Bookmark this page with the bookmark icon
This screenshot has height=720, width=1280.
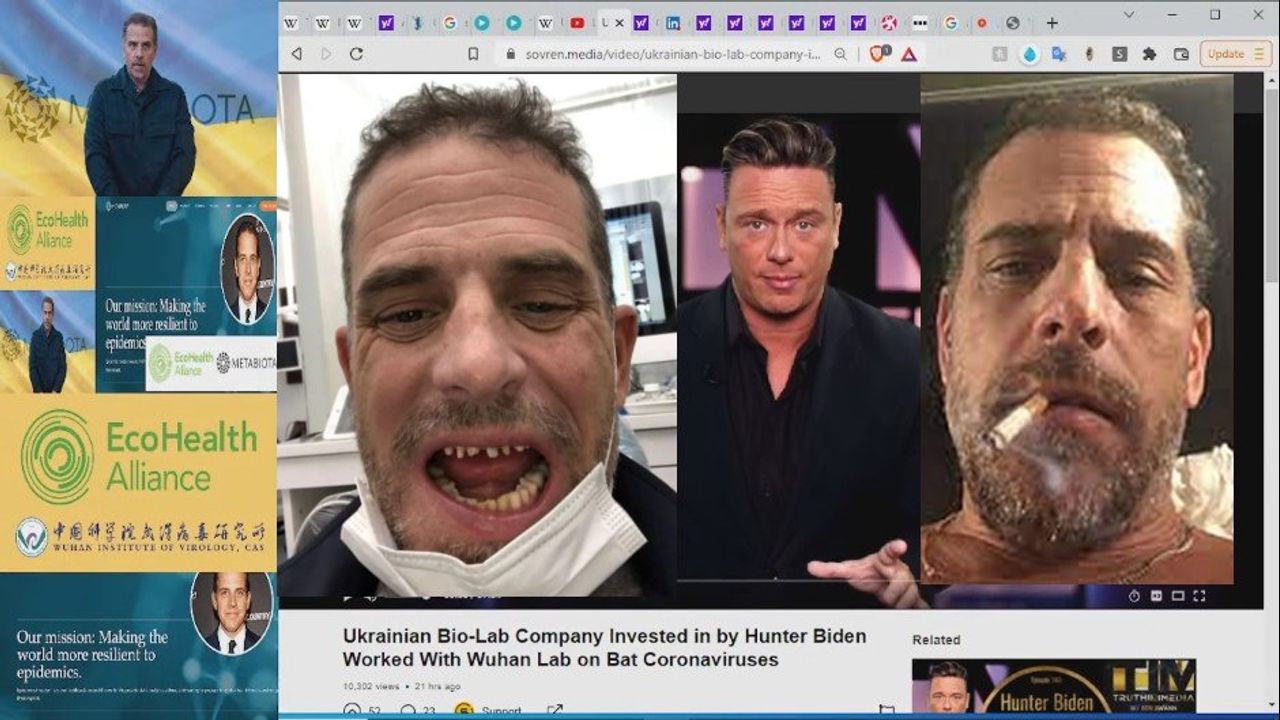(473, 54)
